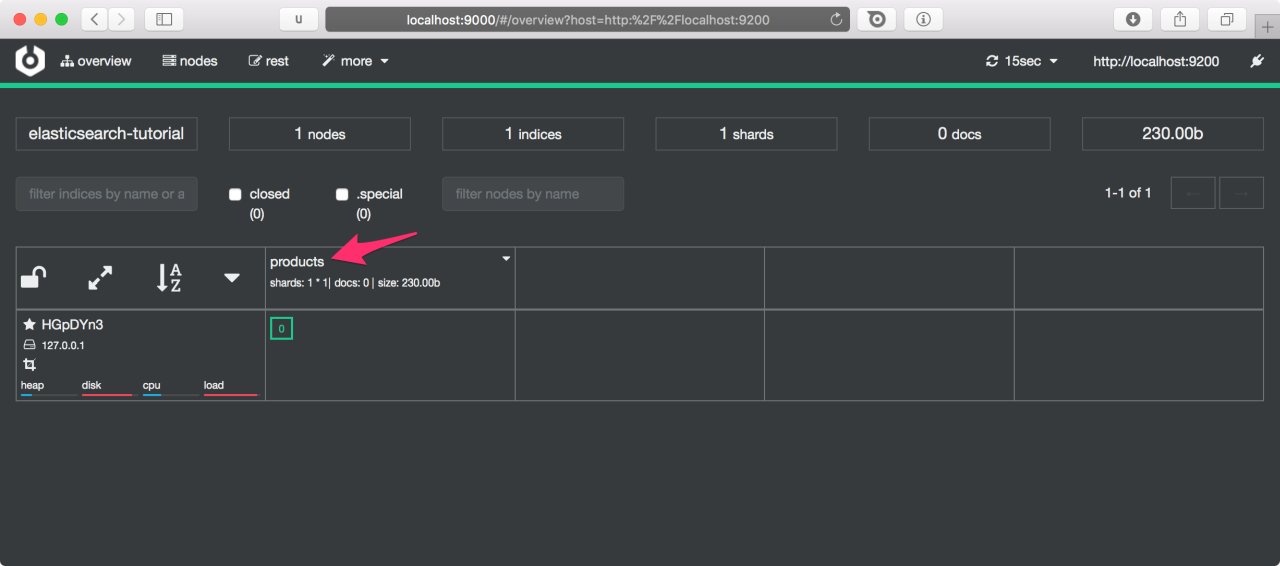Click the 230.00b size counter
1280x566 pixels.
click(1173, 134)
